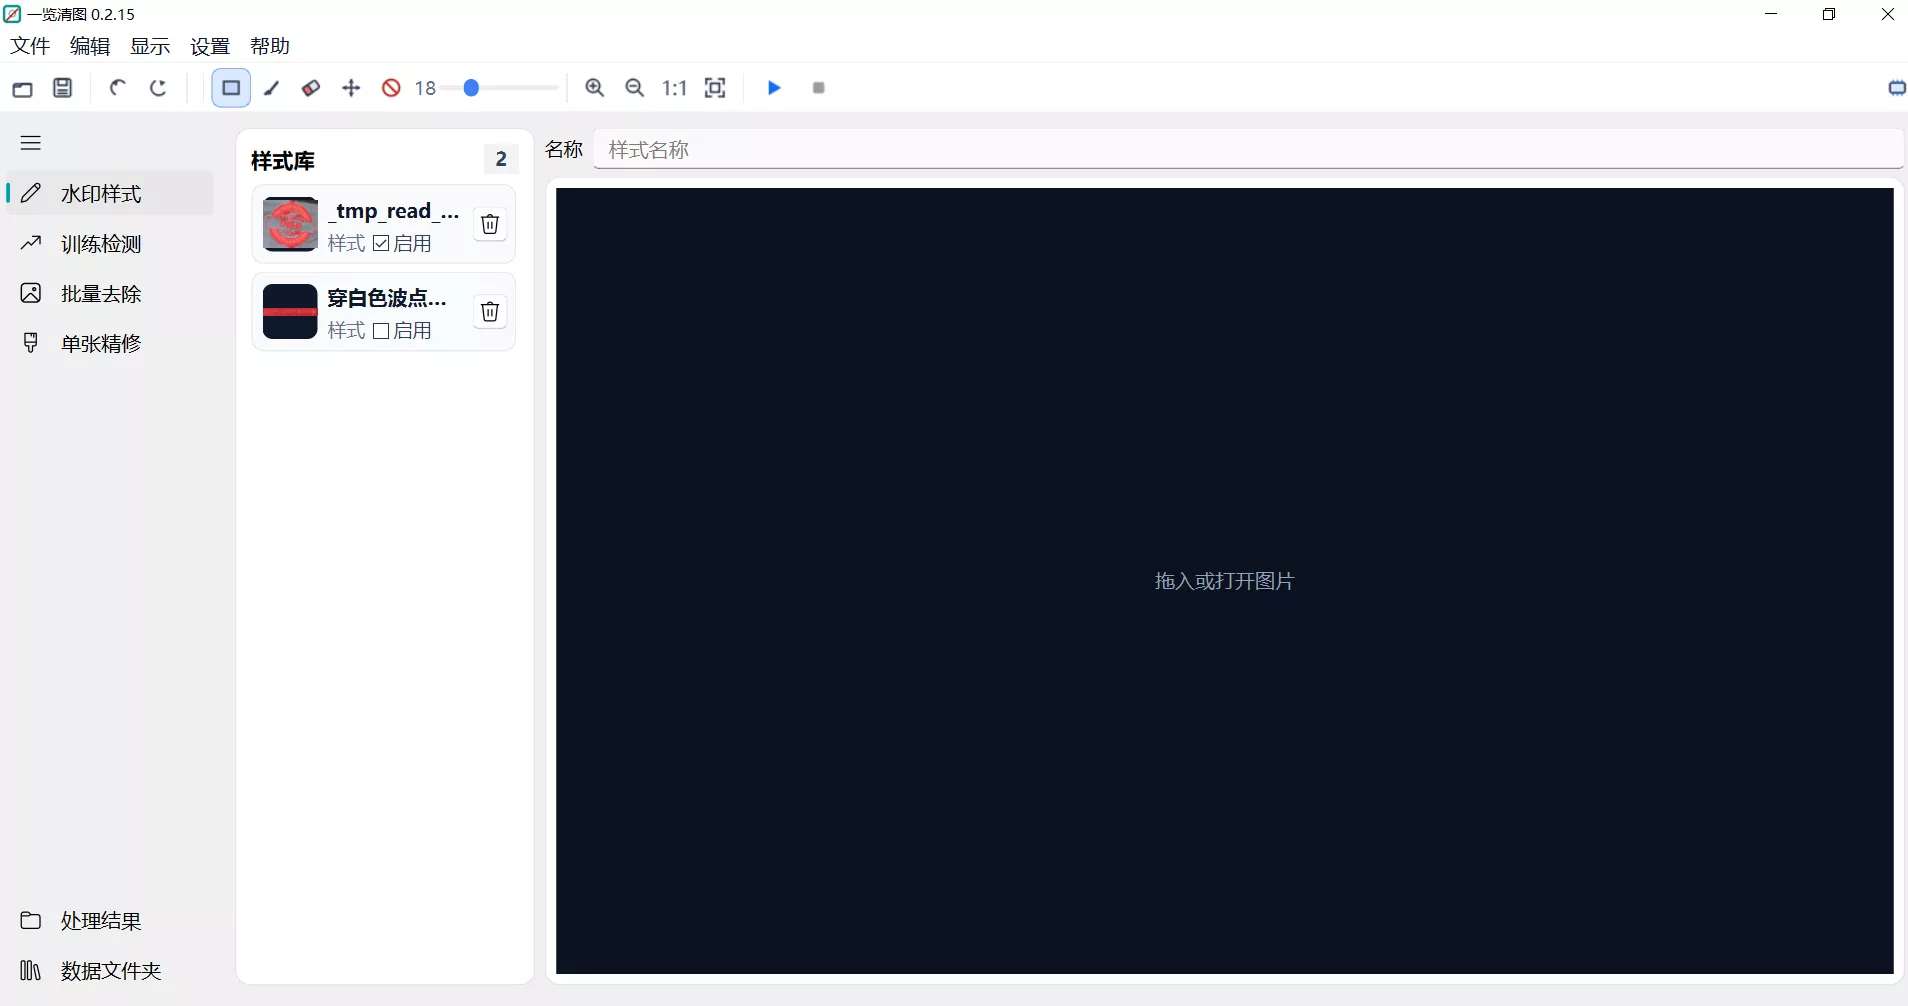Go to 水印样式 section
Image resolution: width=1908 pixels, height=1006 pixels.
point(110,193)
